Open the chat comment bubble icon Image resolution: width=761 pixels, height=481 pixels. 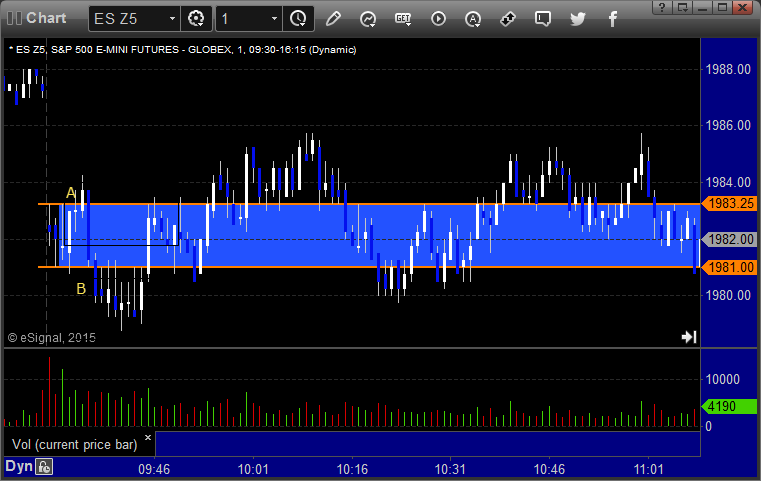click(543, 19)
